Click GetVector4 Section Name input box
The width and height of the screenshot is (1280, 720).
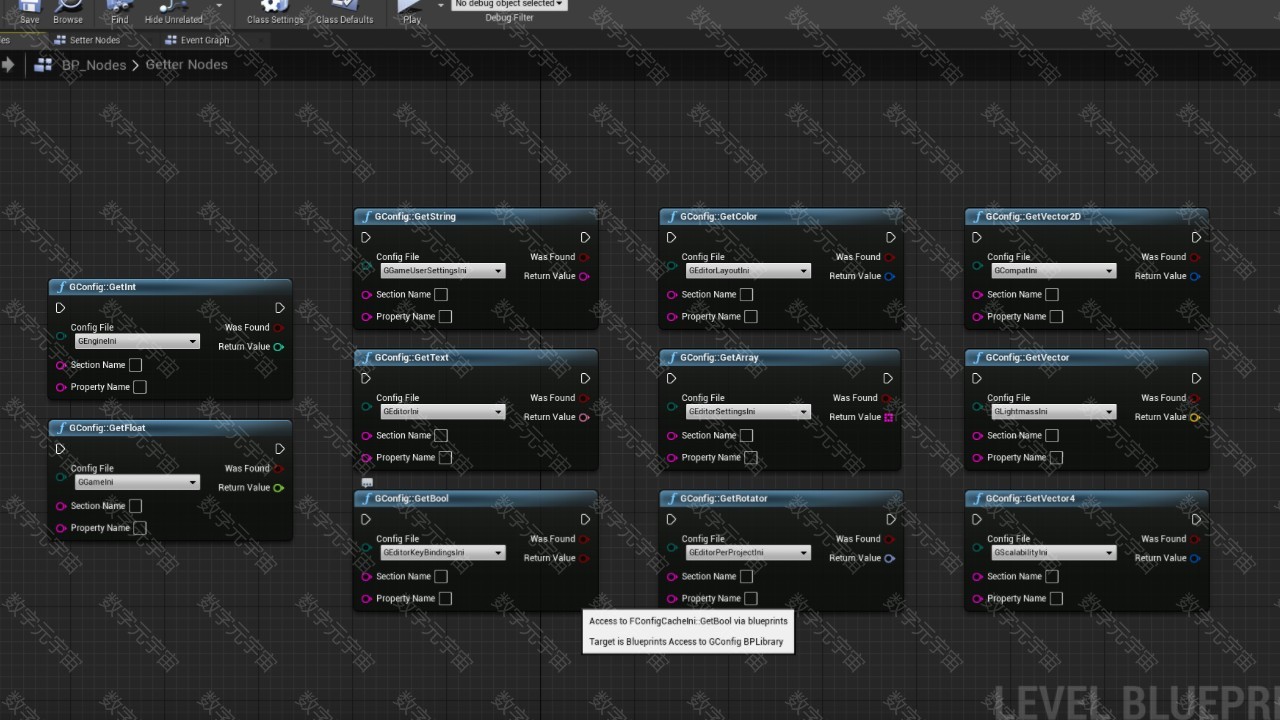click(1052, 577)
